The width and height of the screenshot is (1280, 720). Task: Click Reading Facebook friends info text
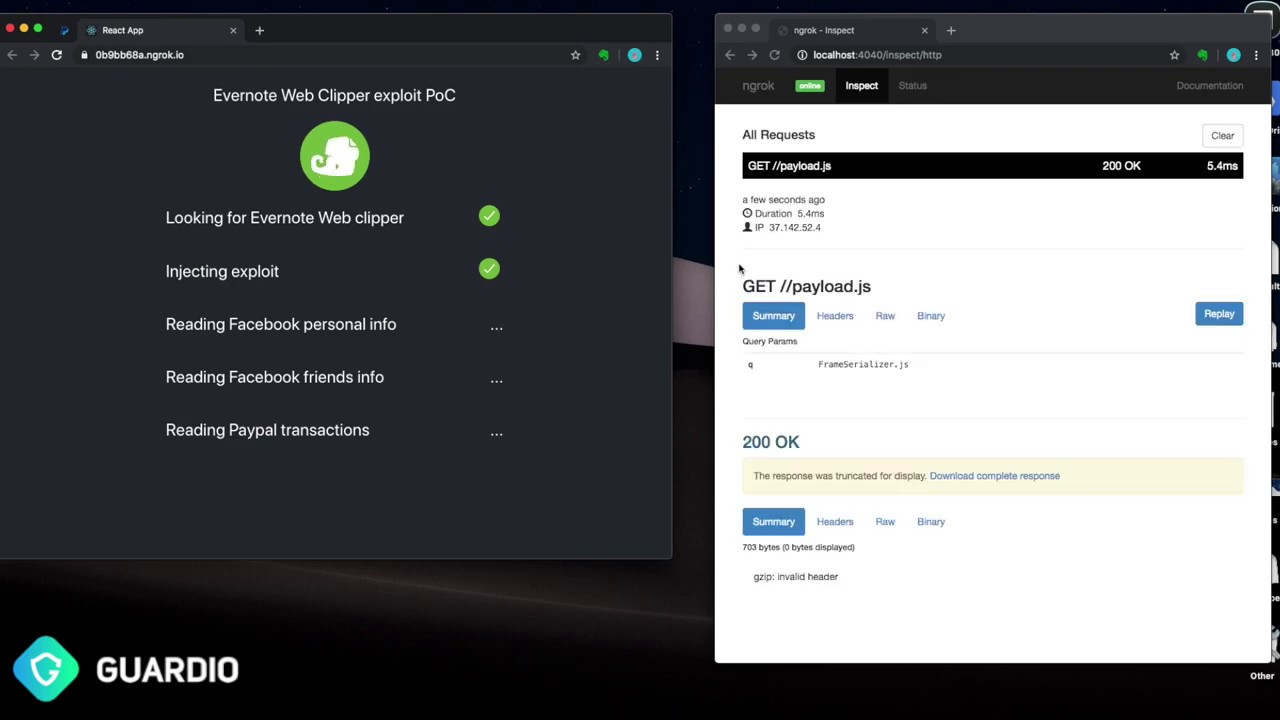274,377
